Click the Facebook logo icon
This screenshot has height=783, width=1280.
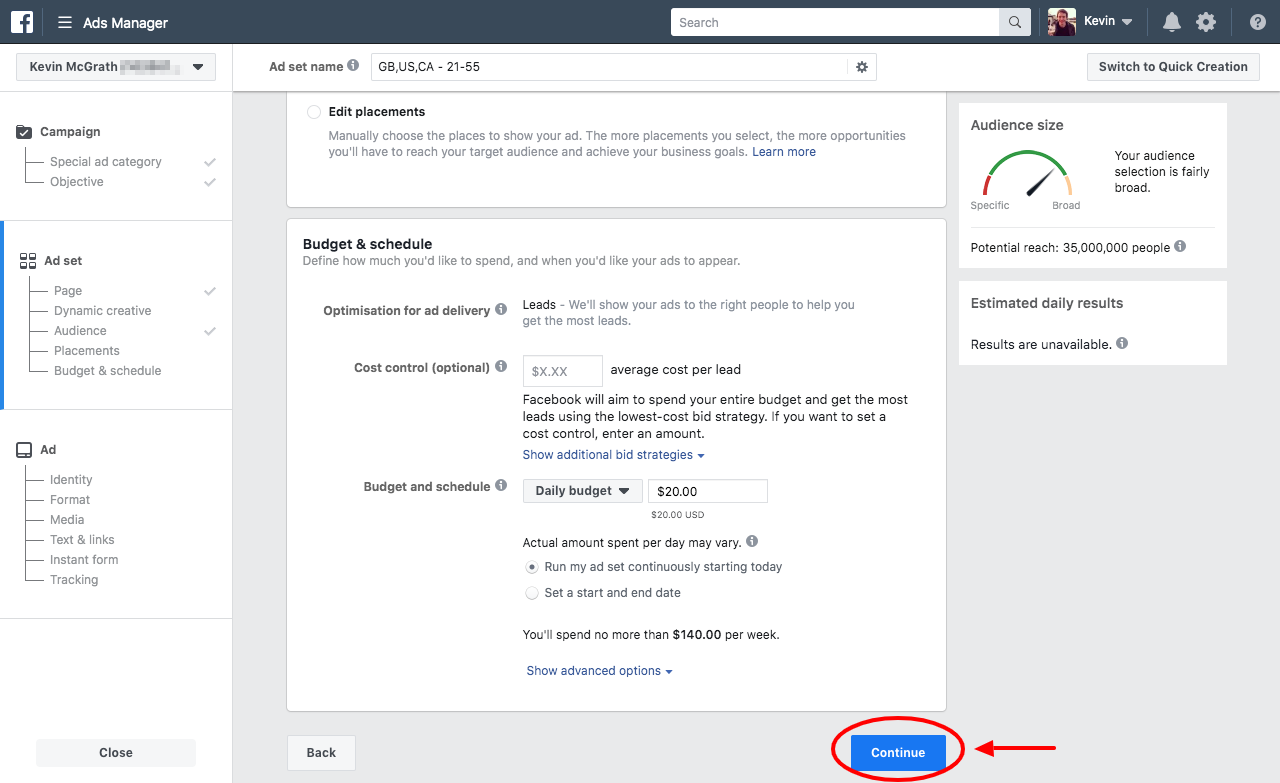22,22
